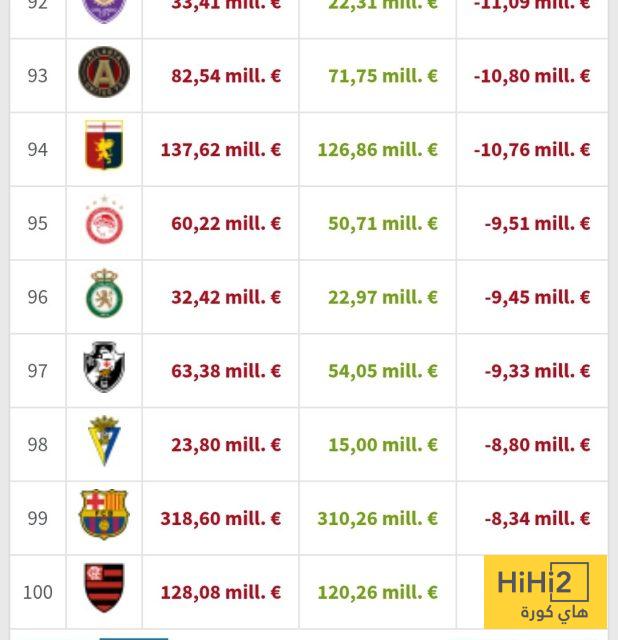The height and width of the screenshot is (640, 618).
Task: Open the Vasco da Gama crest
Action: point(104,371)
